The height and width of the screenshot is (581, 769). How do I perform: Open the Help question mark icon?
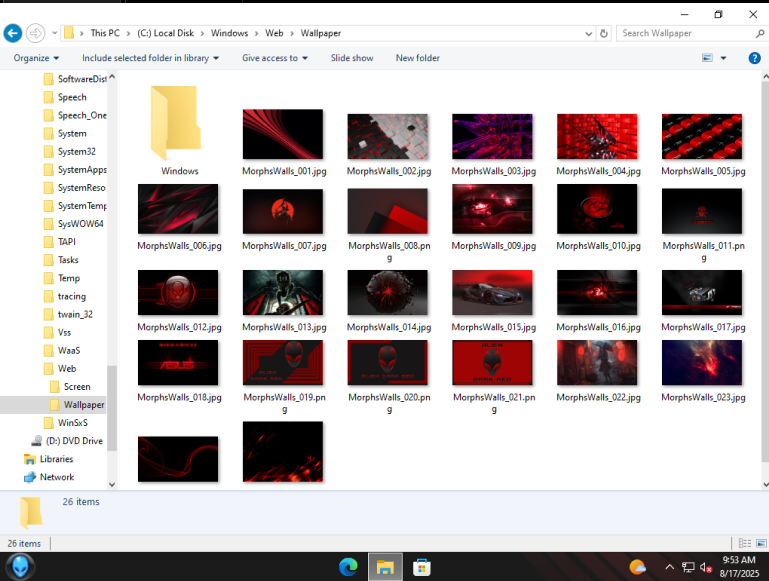754,58
